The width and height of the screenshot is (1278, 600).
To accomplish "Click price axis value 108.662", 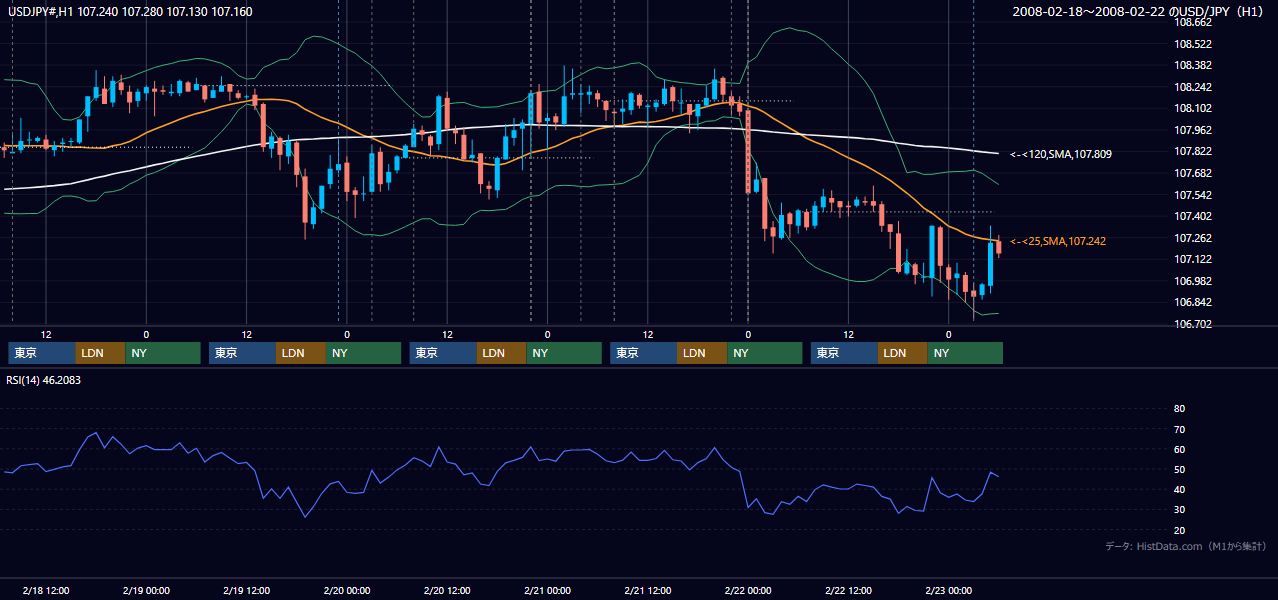I will click(1193, 23).
